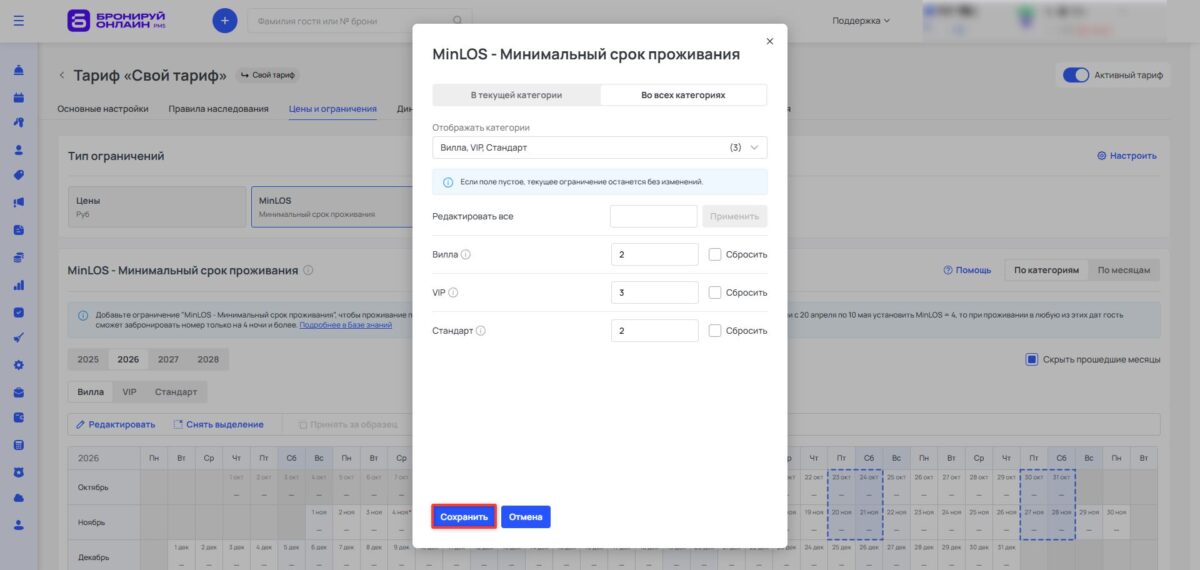The width and height of the screenshot is (1200, 570).
Task: Click the Стандарт value field
Action: point(655,330)
